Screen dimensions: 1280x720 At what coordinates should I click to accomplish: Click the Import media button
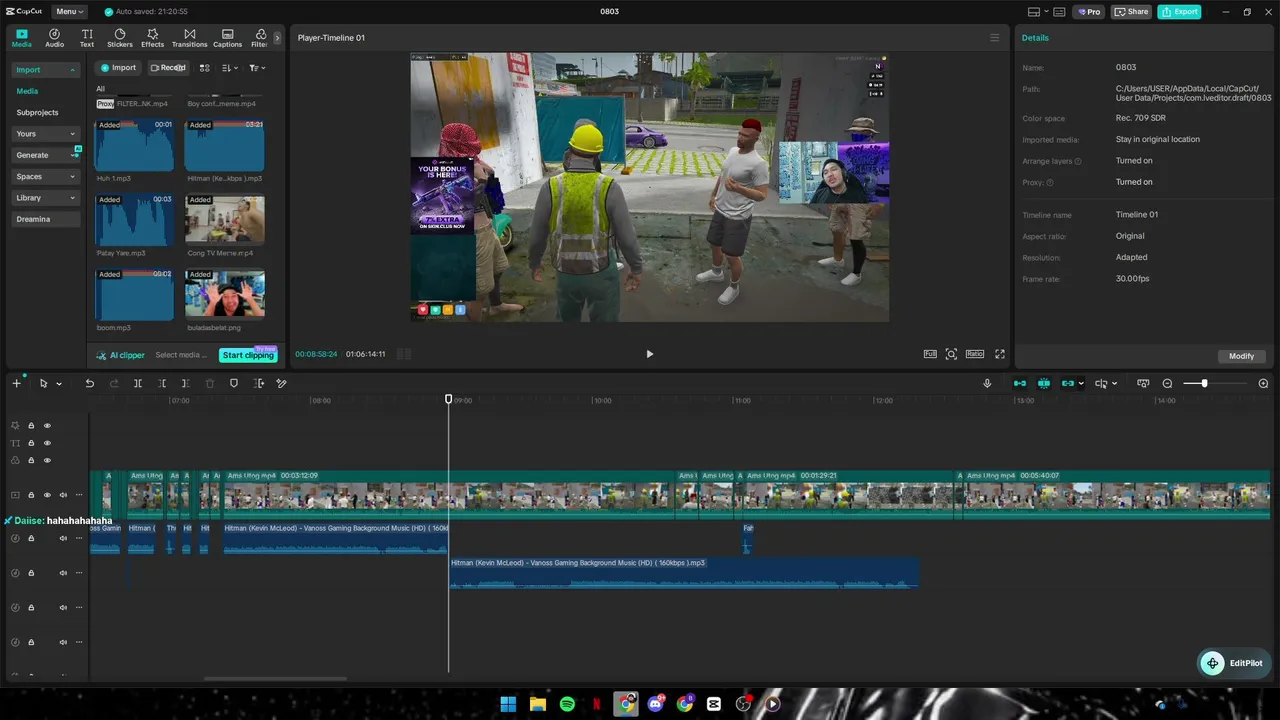click(117, 68)
